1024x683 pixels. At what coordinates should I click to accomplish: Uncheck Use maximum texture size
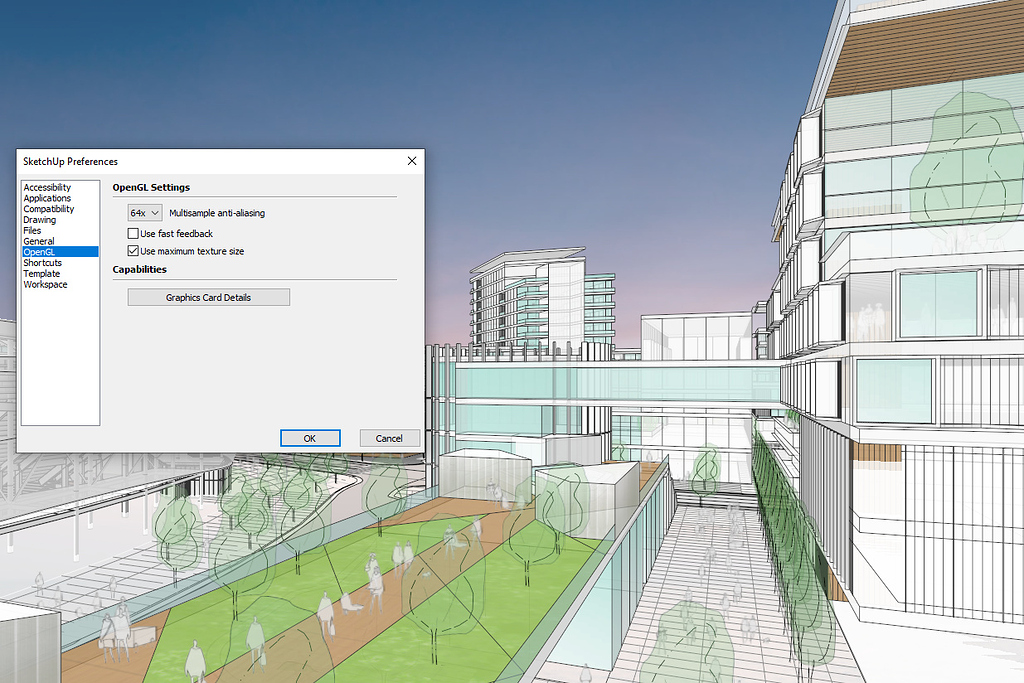(x=133, y=250)
